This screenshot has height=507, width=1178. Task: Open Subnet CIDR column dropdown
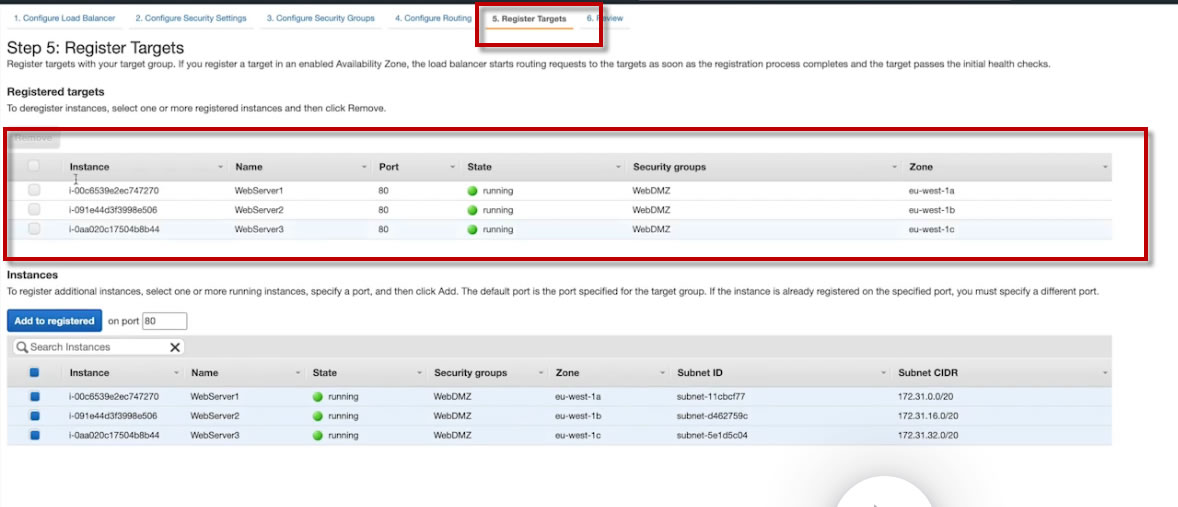(1106, 373)
